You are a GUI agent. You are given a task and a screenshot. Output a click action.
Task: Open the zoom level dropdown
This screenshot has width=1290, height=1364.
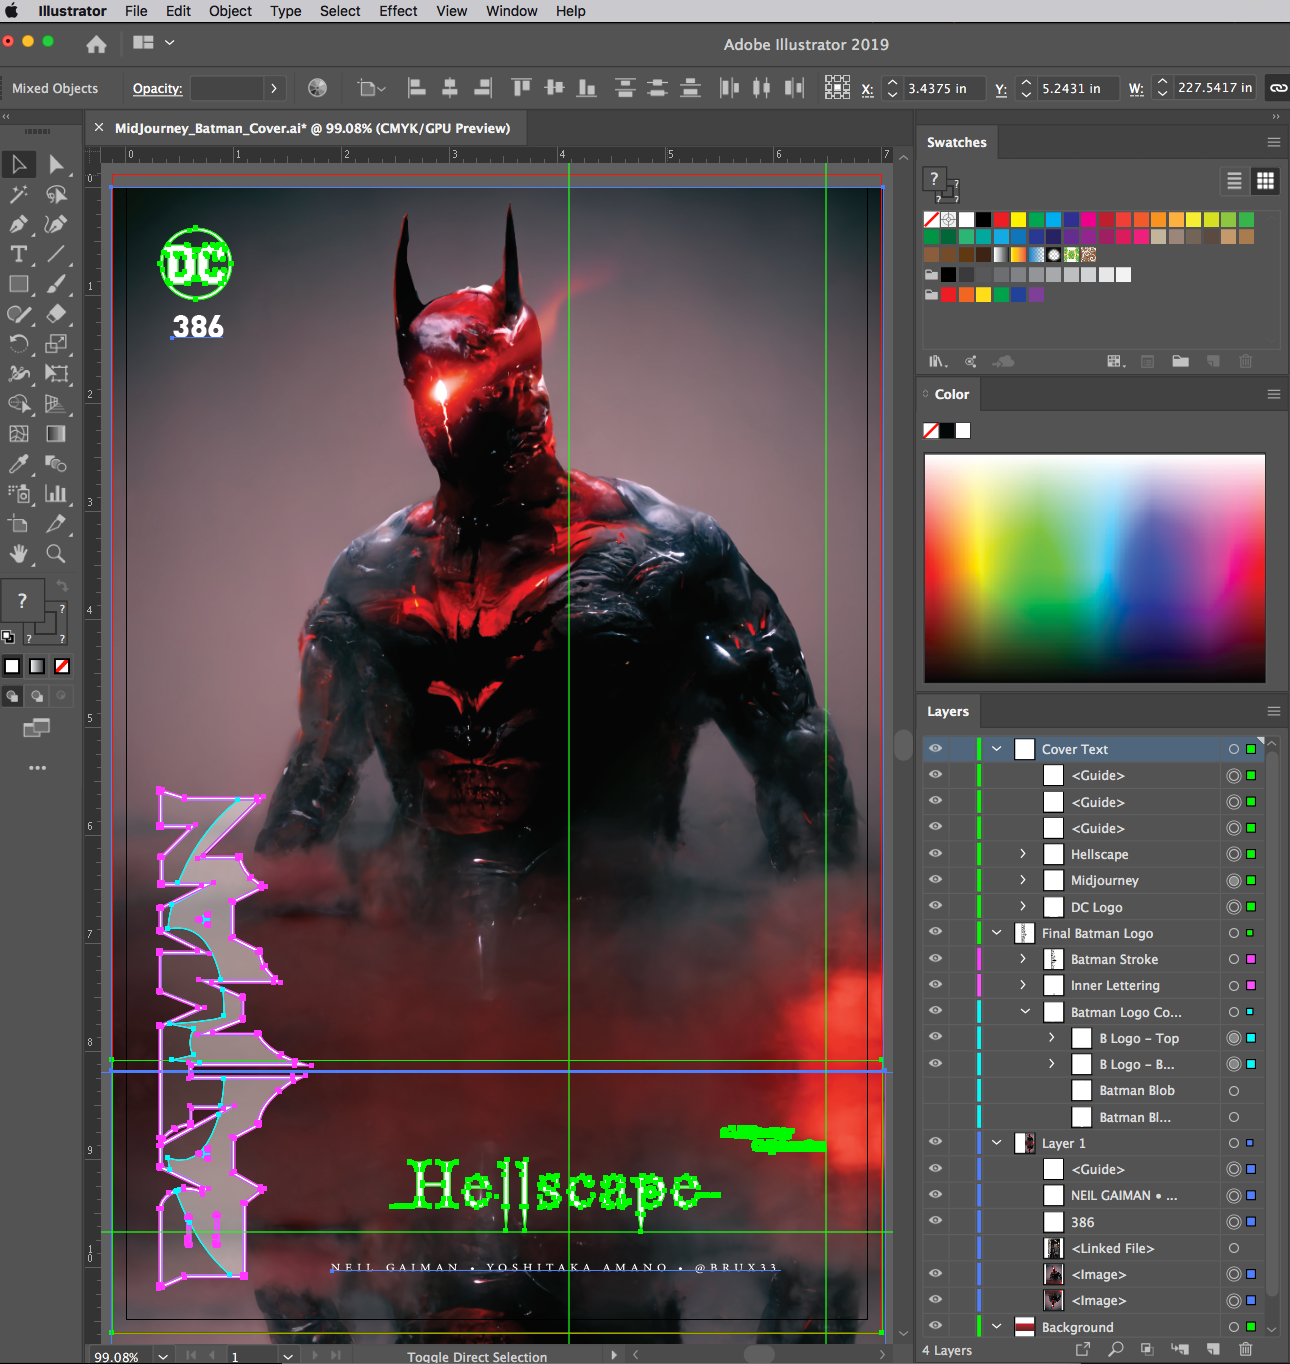click(x=163, y=1356)
